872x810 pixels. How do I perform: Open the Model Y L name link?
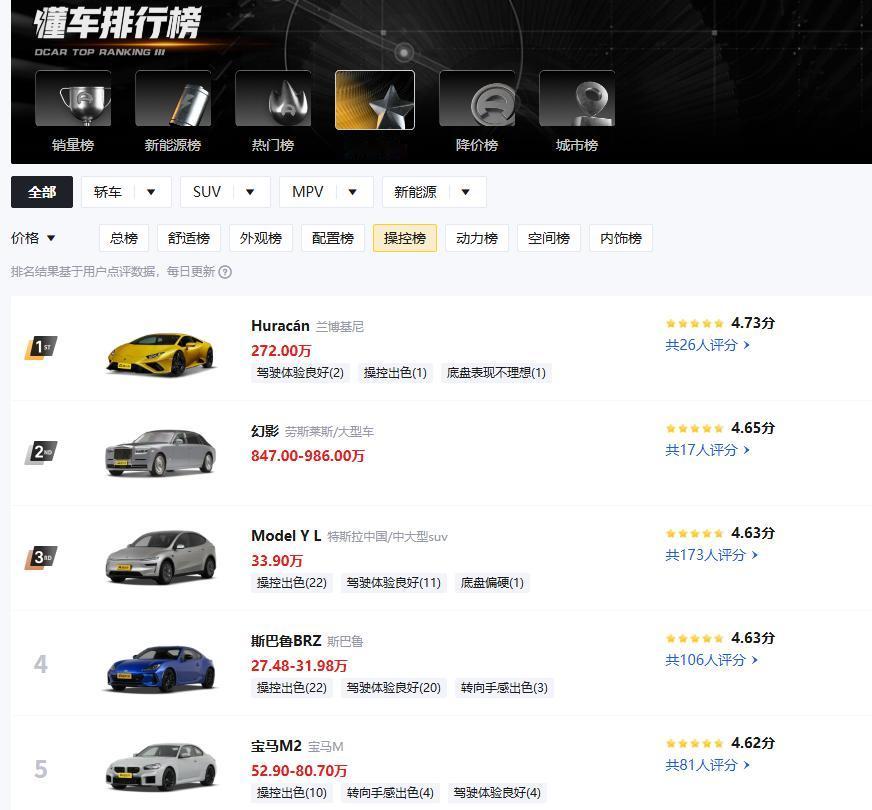click(x=286, y=536)
